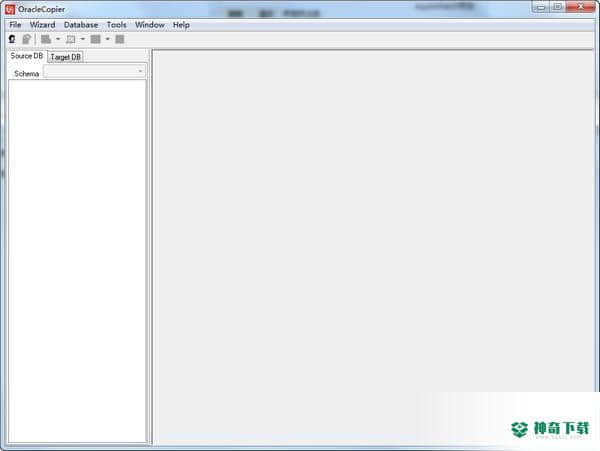600x451 pixels.
Task: Click the table copy toolbar icon after the separator
Action: point(46,39)
